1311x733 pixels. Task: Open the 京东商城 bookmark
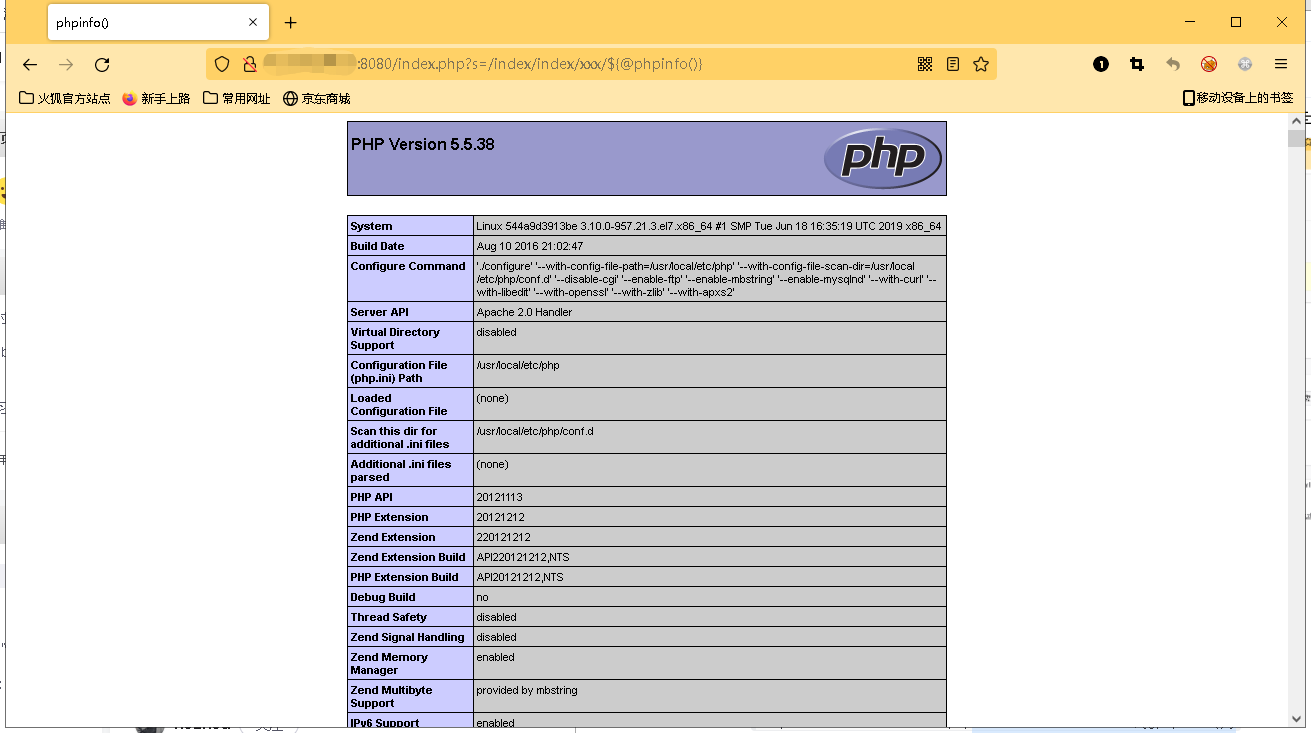[x=317, y=98]
